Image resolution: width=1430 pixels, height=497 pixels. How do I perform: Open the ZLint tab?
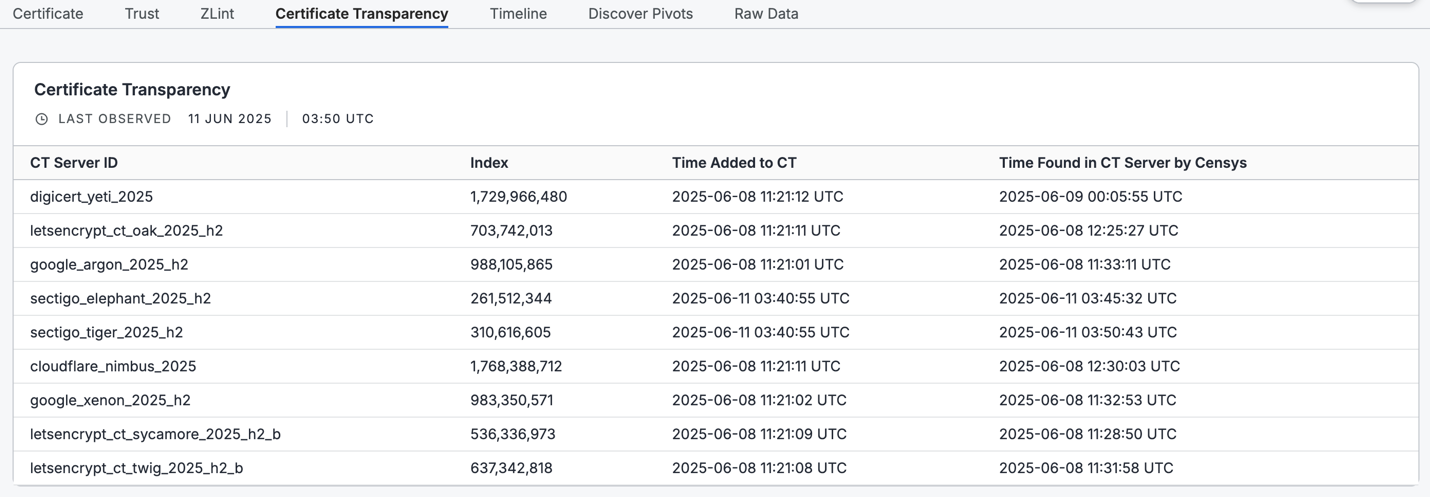(x=217, y=14)
